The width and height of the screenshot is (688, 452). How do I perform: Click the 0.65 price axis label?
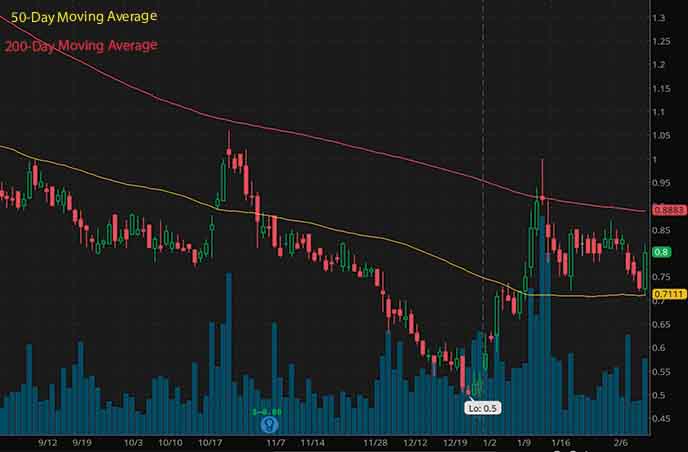click(661, 324)
